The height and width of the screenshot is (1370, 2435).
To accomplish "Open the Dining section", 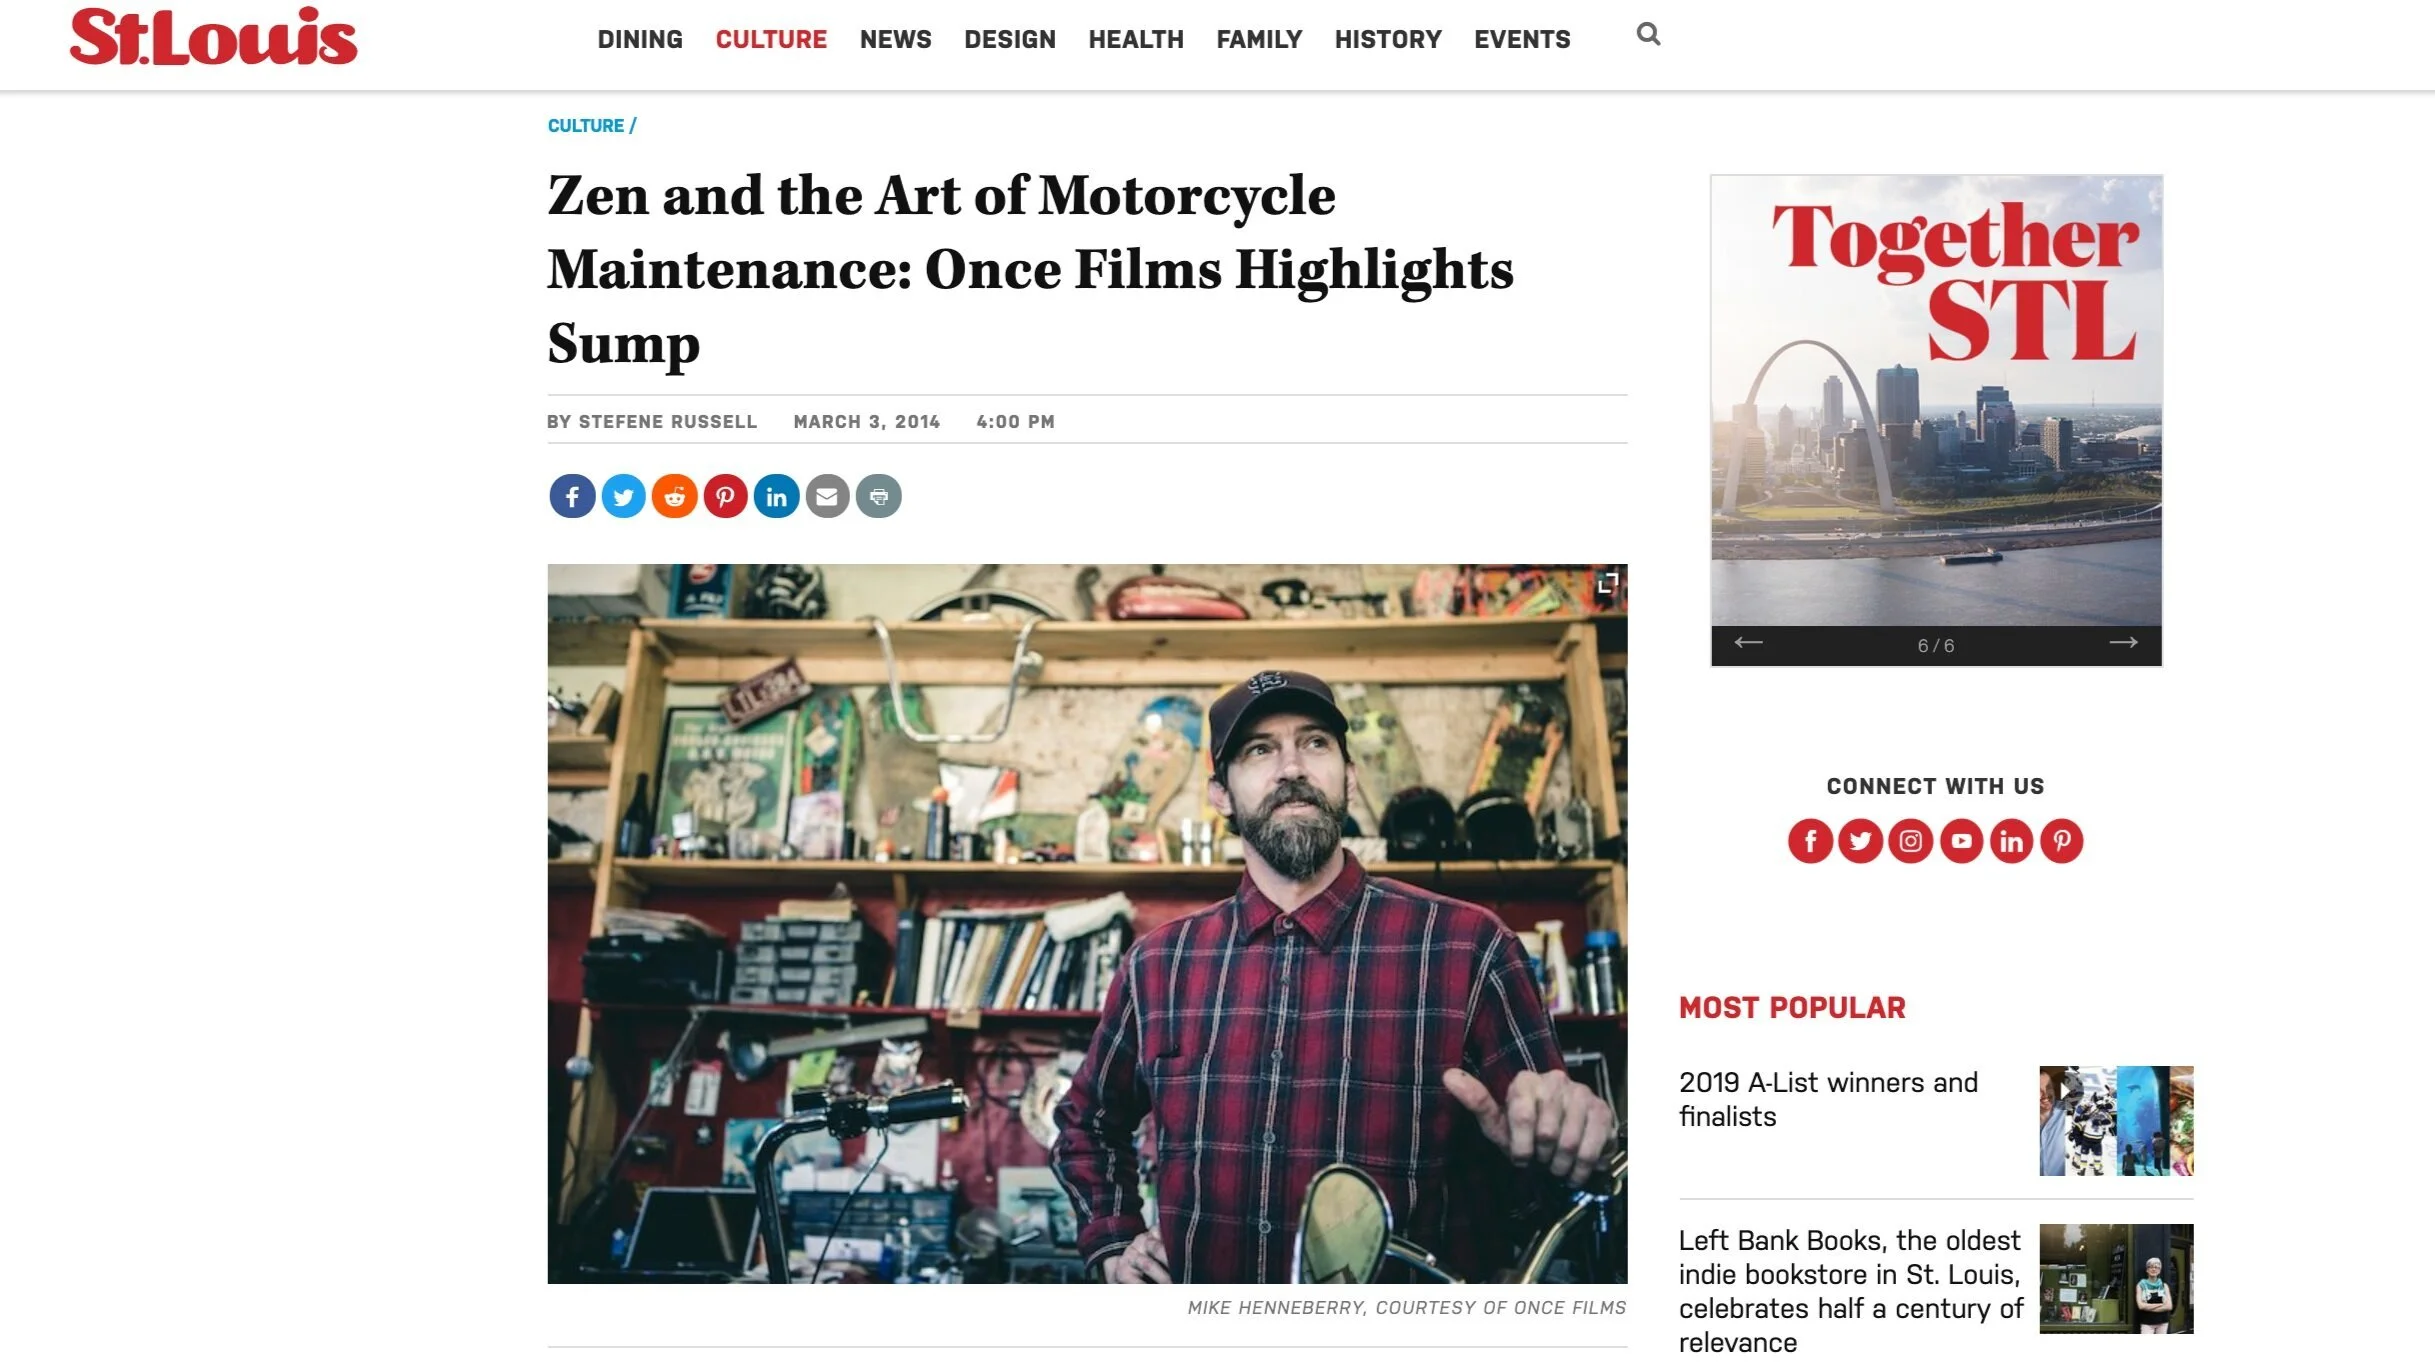I will (x=640, y=40).
